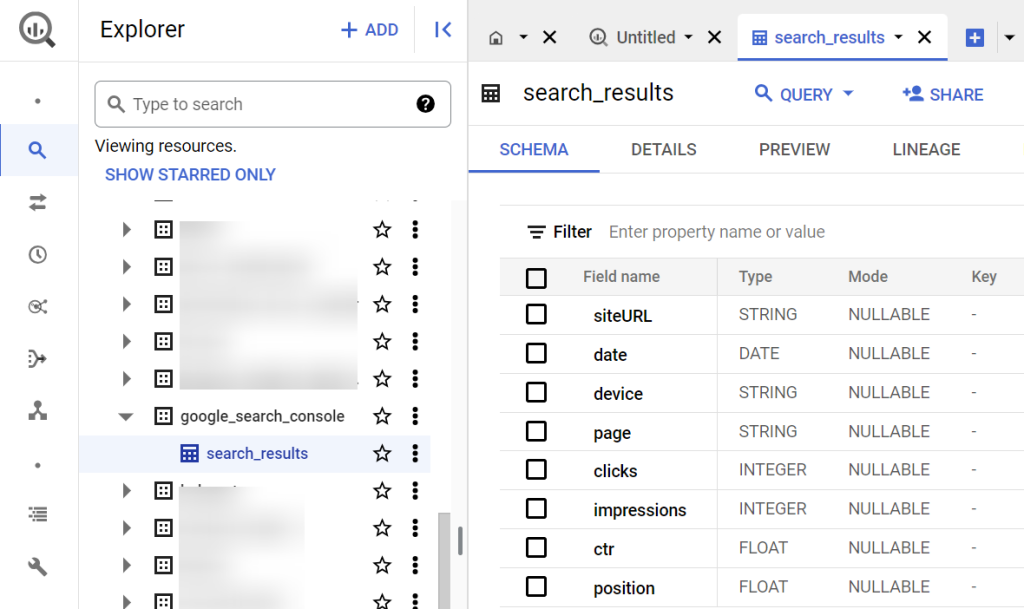
Task: Click the SHARE button
Action: 943,95
